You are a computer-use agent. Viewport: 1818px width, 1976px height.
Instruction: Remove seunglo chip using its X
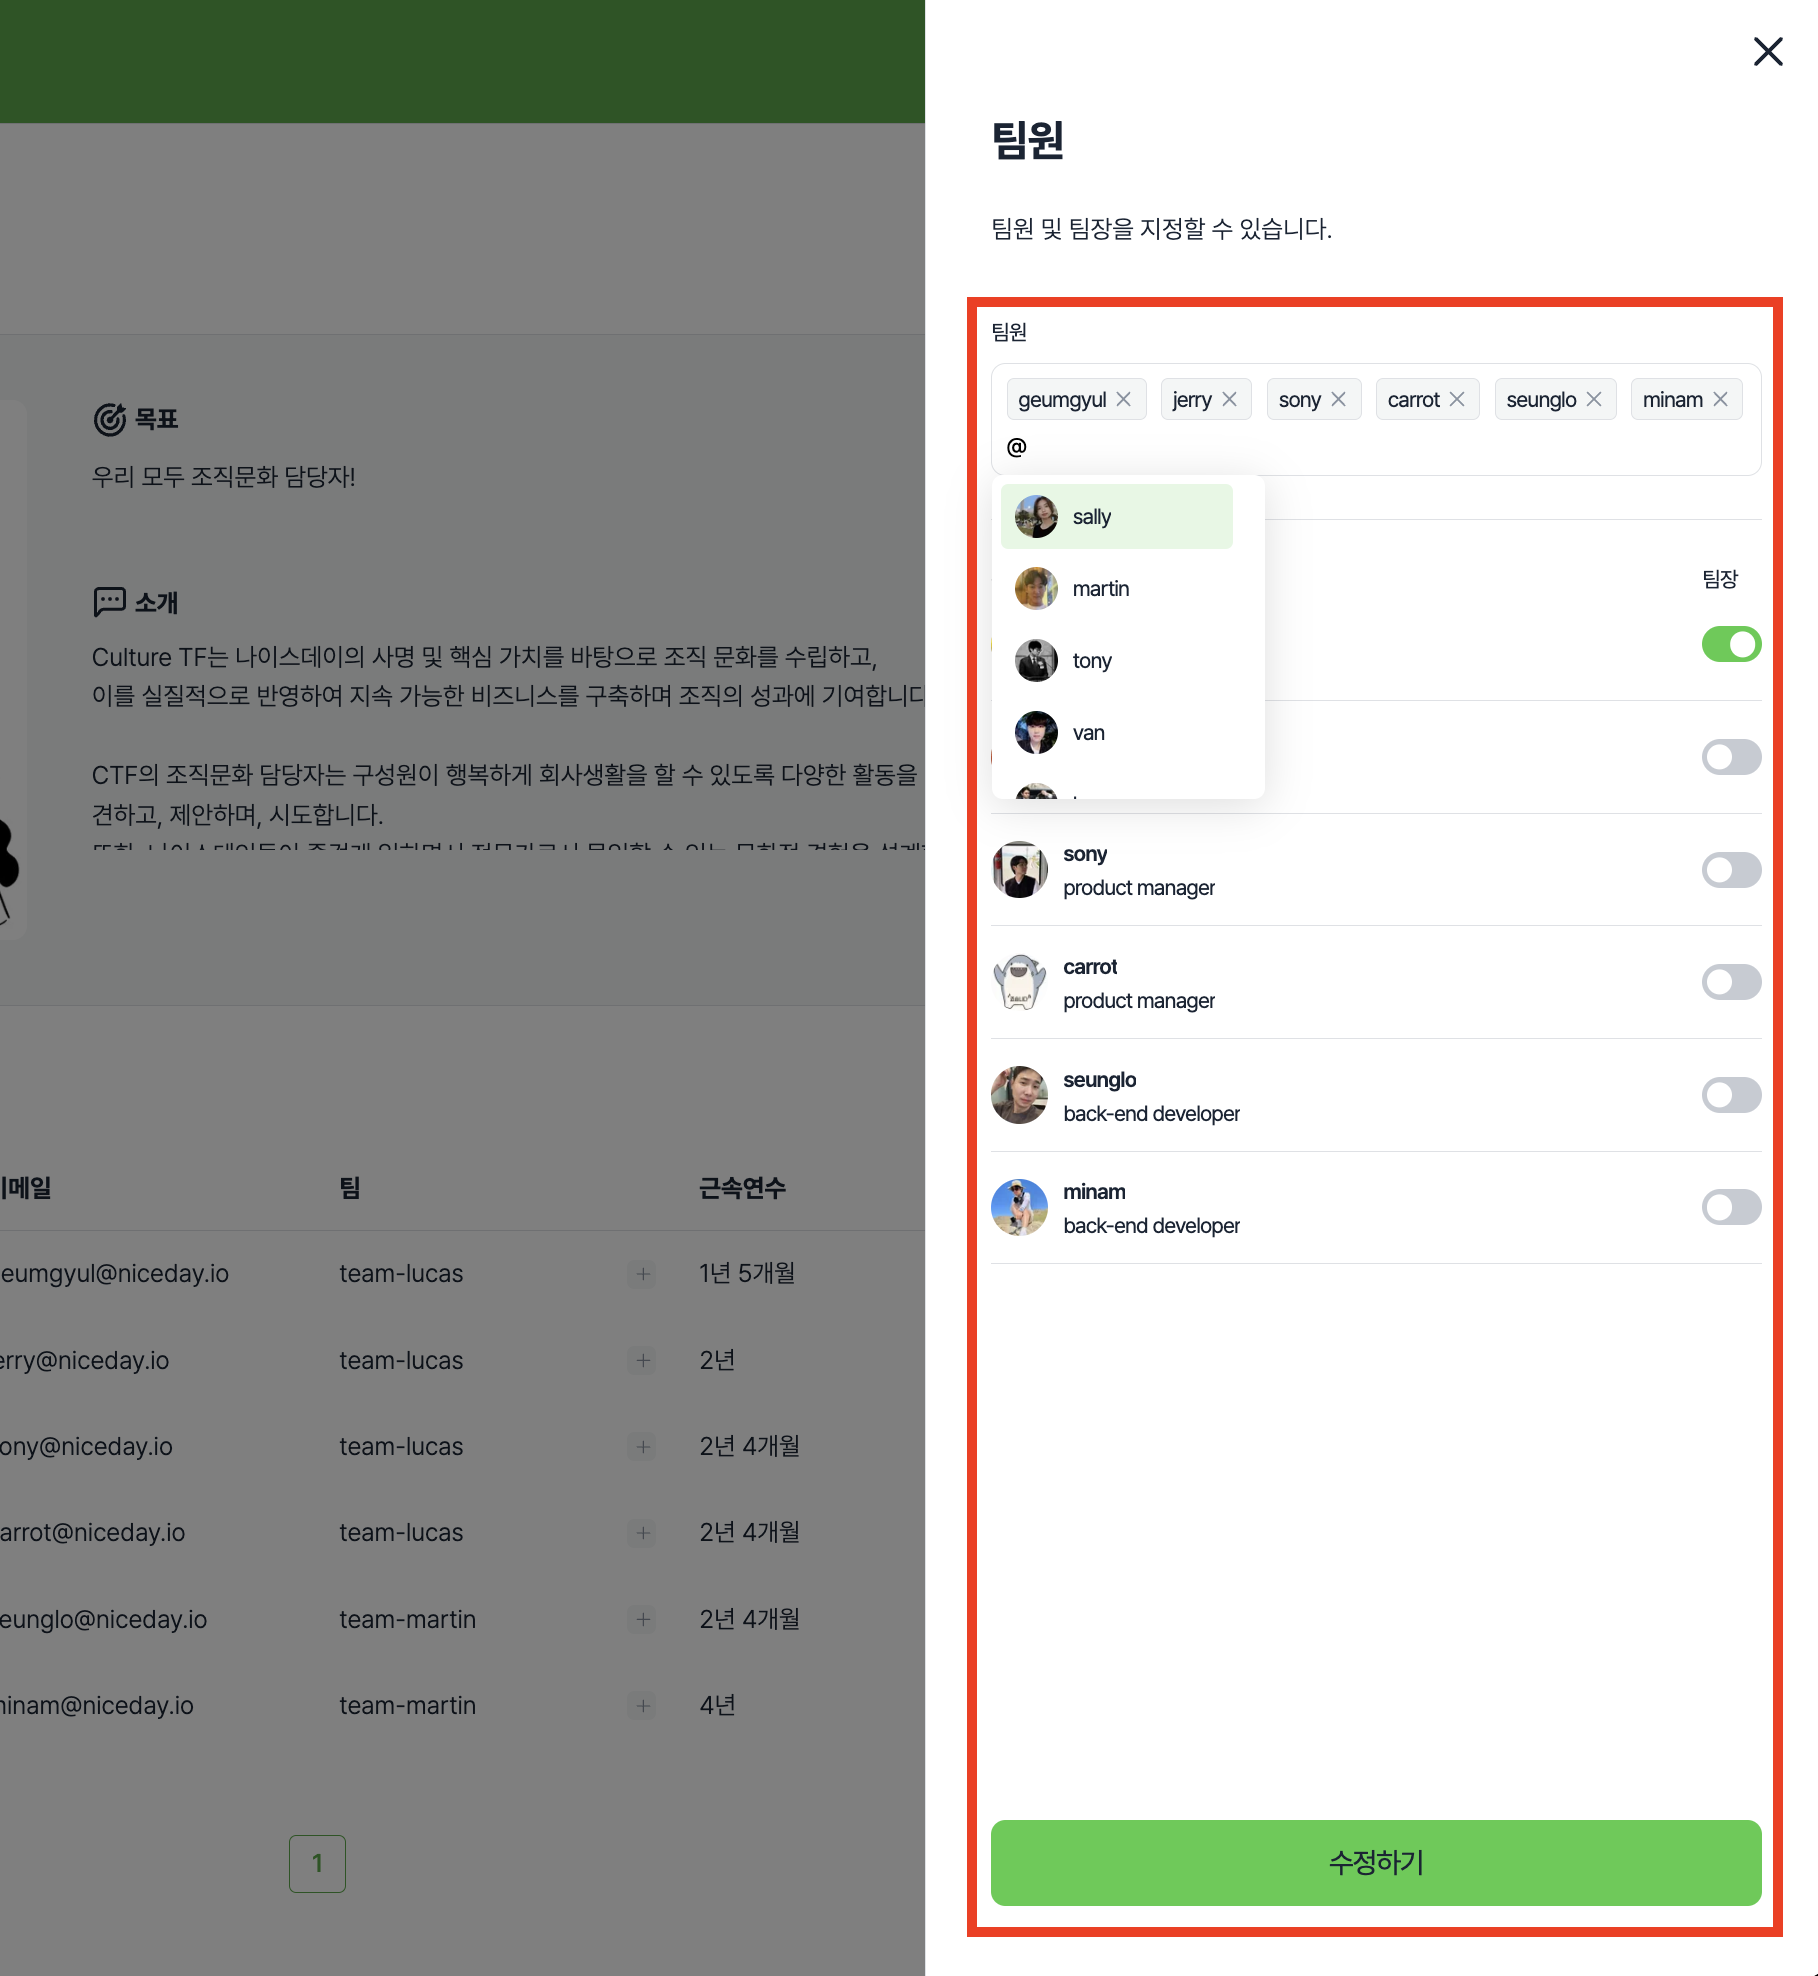1594,399
